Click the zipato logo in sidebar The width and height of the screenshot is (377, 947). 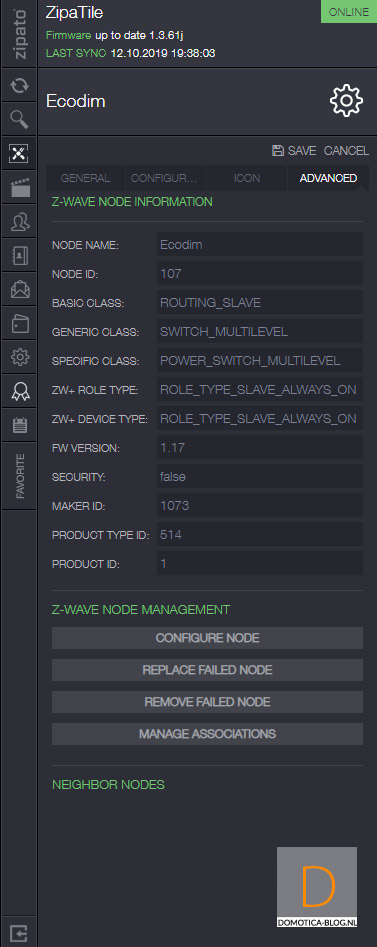(x=19, y=34)
